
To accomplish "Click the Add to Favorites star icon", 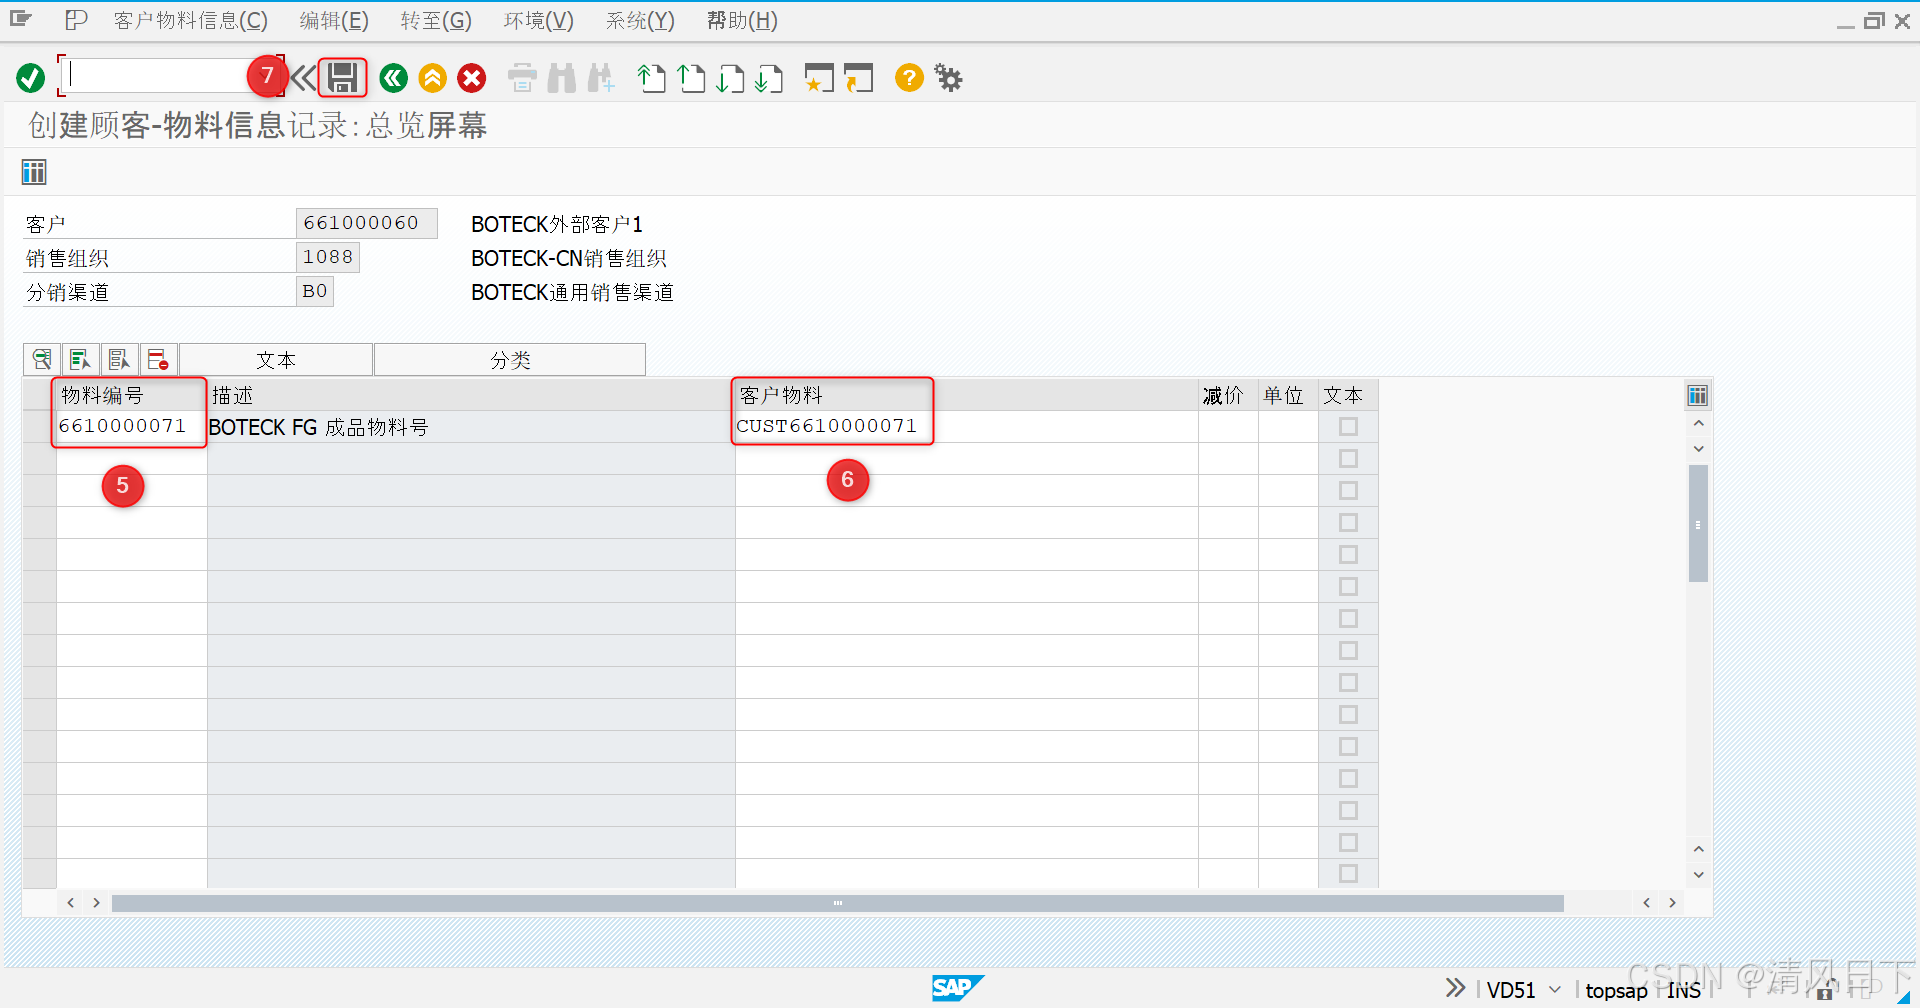I will 819,78.
